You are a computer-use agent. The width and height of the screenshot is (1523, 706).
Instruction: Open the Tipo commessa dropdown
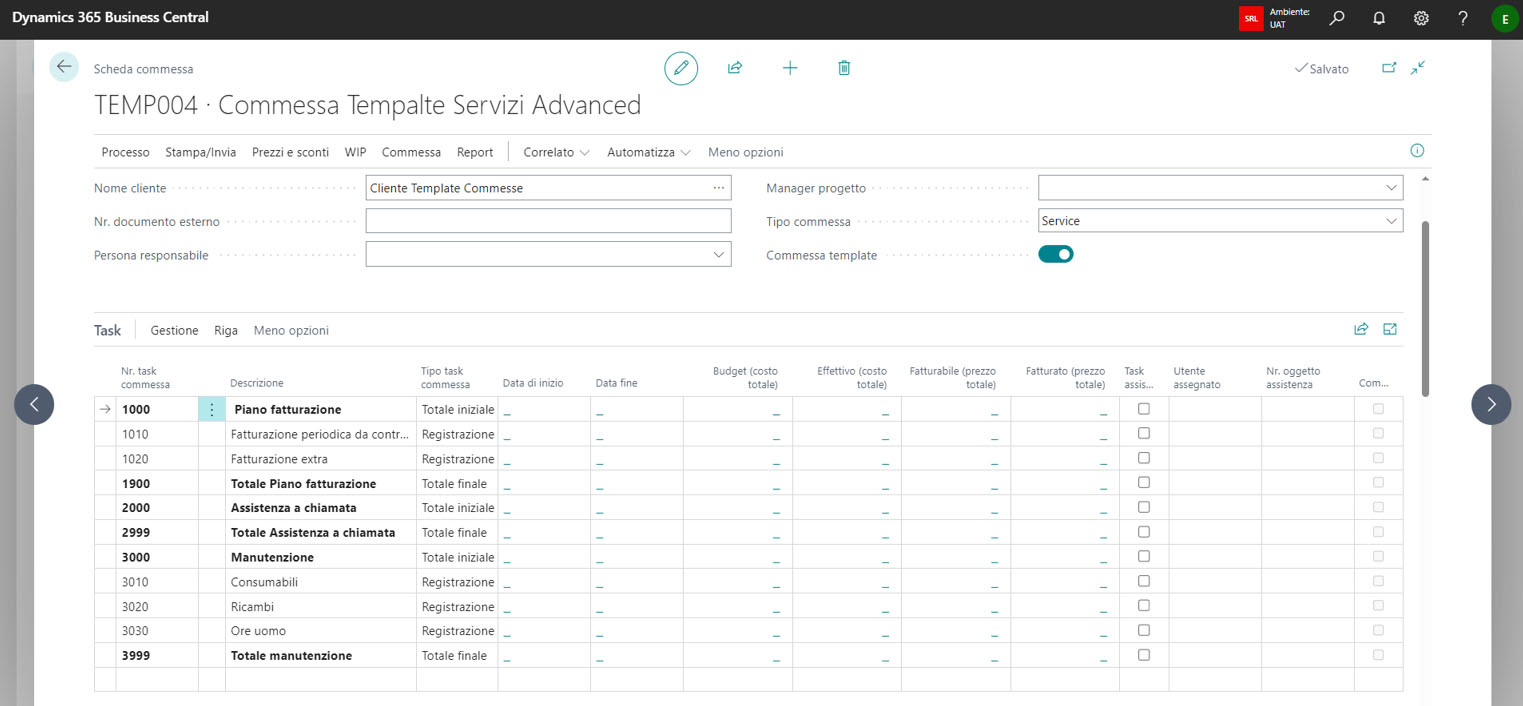[1391, 221]
